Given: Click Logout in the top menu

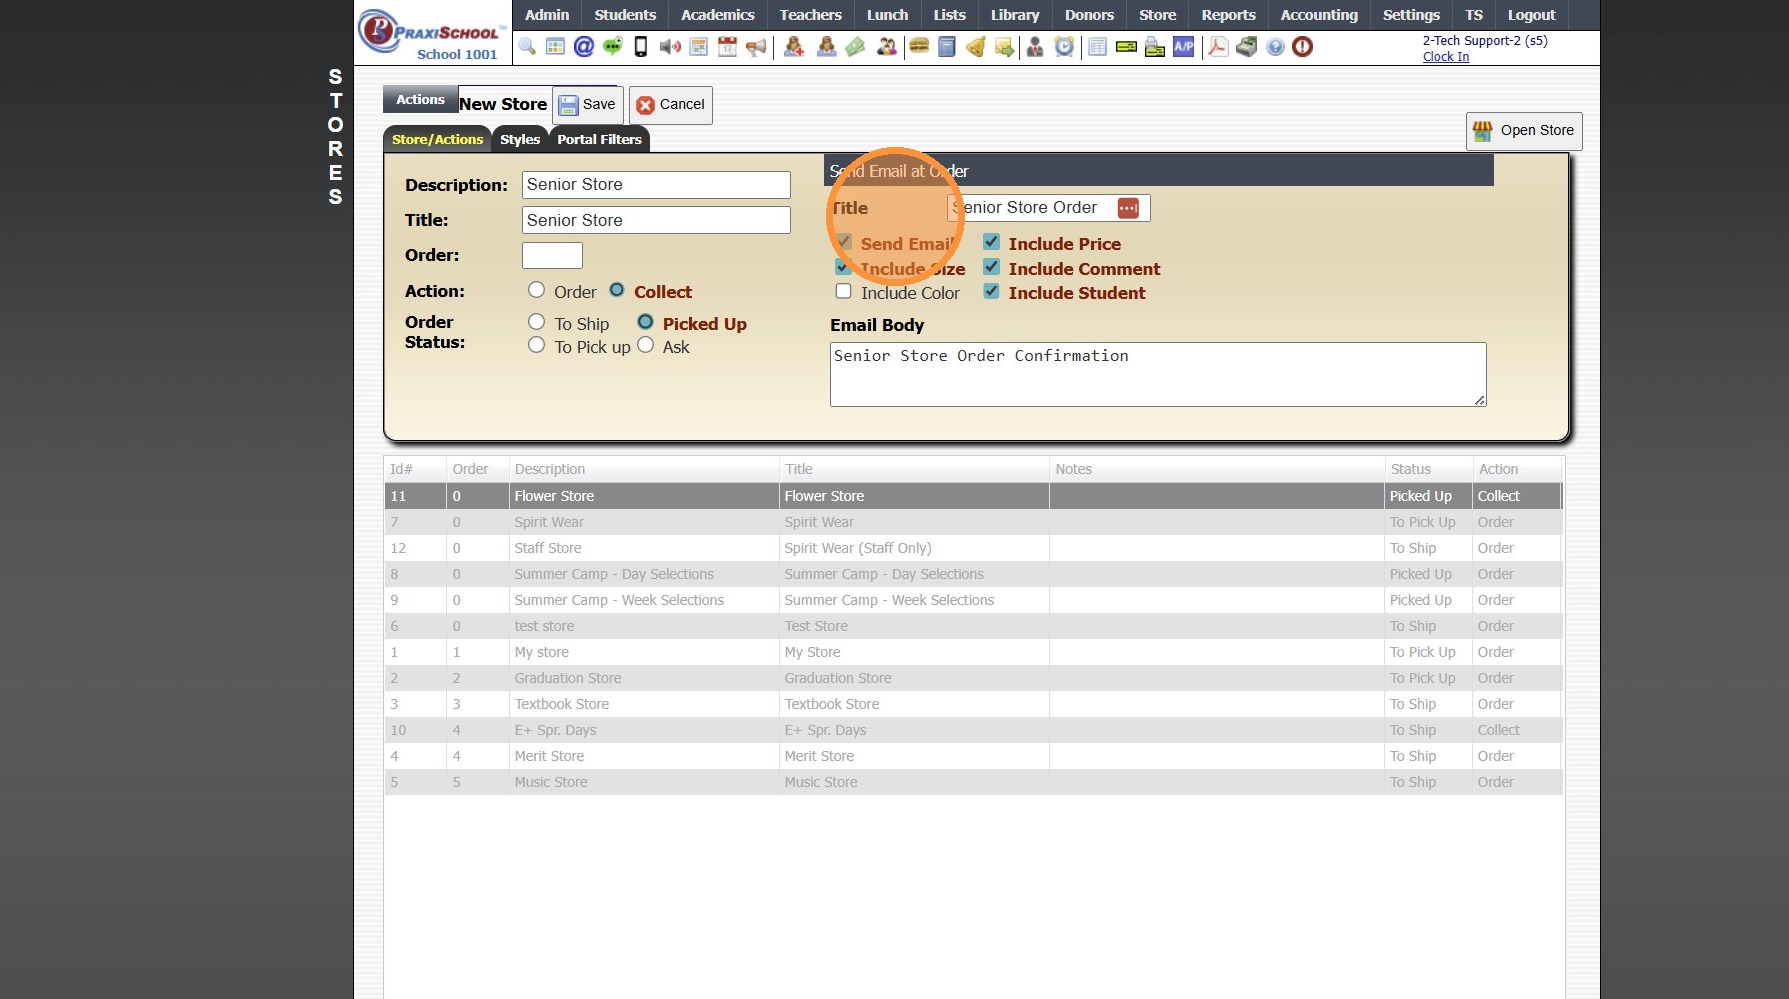Looking at the screenshot, I should click(1531, 15).
